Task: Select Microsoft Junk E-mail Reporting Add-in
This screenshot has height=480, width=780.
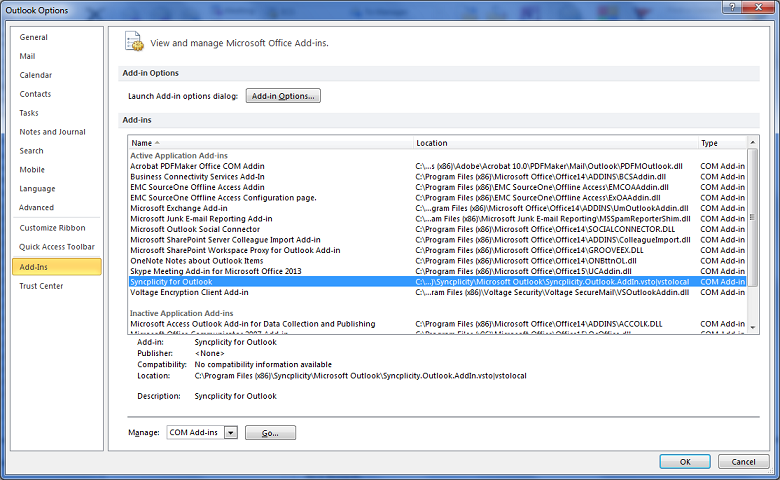Action: coord(438,218)
